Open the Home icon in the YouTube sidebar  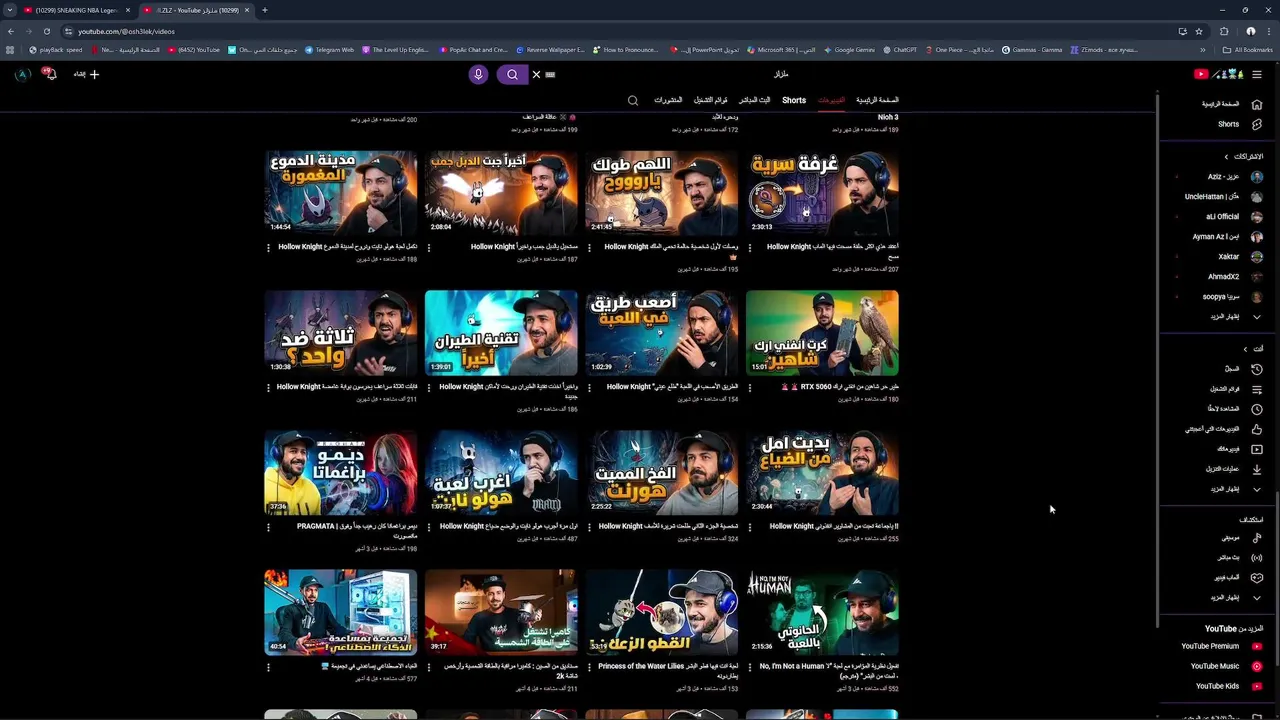tap(1257, 104)
